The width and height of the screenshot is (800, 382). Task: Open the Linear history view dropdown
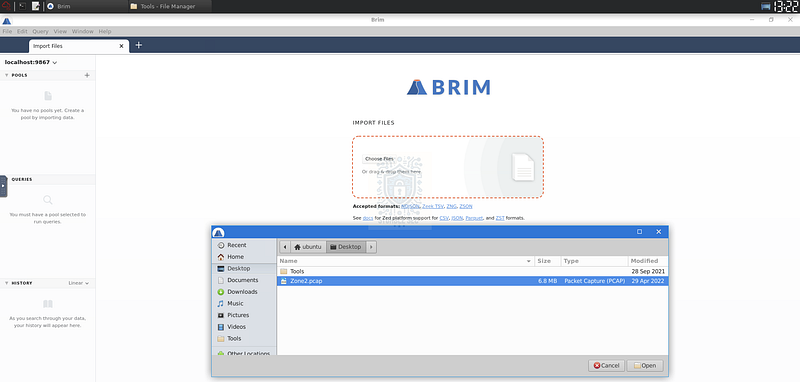79,283
